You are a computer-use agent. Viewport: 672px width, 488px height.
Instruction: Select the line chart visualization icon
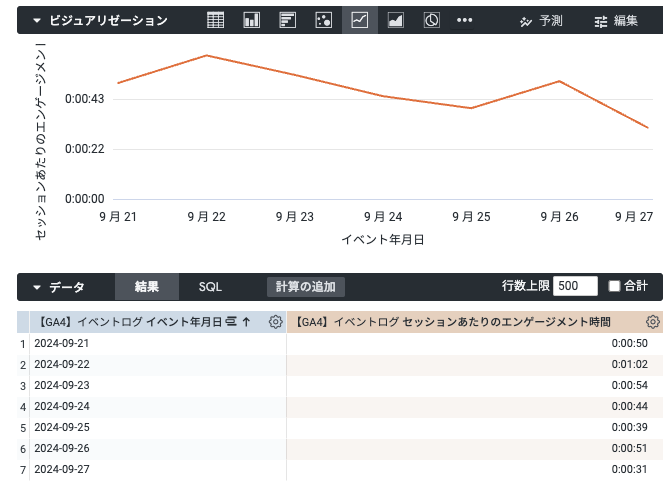(x=359, y=20)
